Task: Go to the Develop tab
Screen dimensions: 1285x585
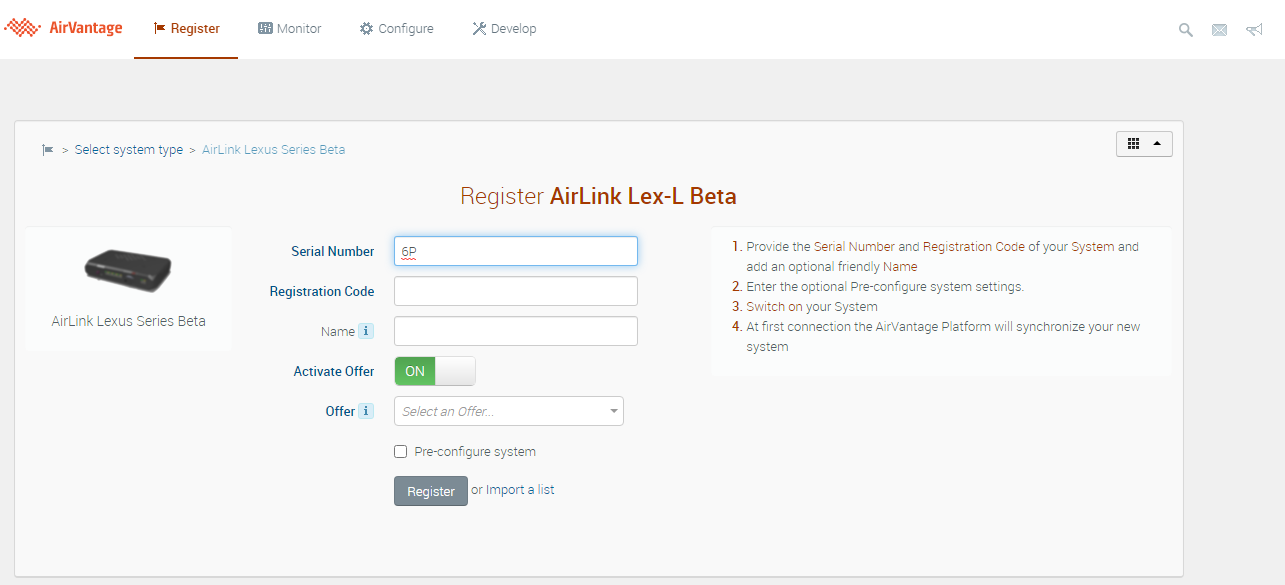Action: point(504,29)
